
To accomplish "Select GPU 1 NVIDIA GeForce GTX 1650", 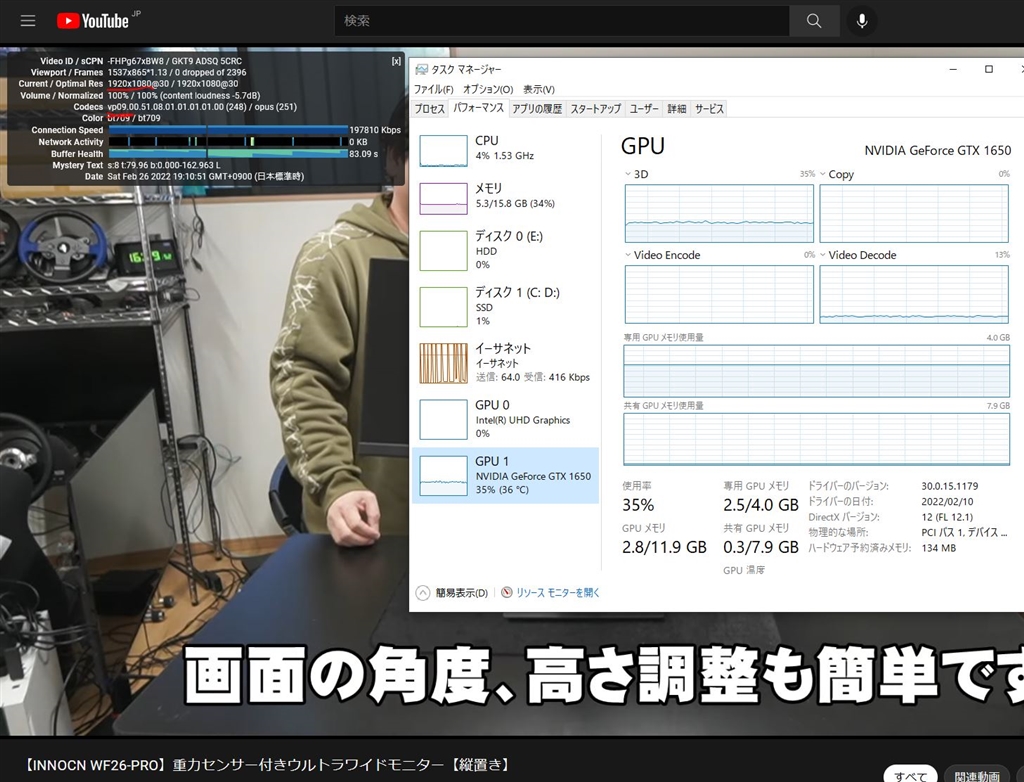I will coord(505,476).
